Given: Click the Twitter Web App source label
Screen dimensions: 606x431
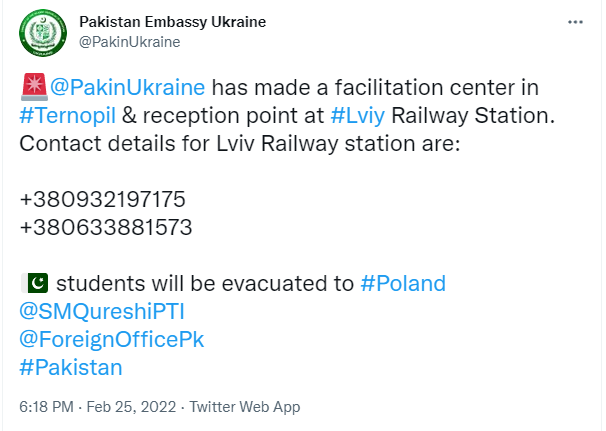Looking at the screenshot, I should point(245,407).
